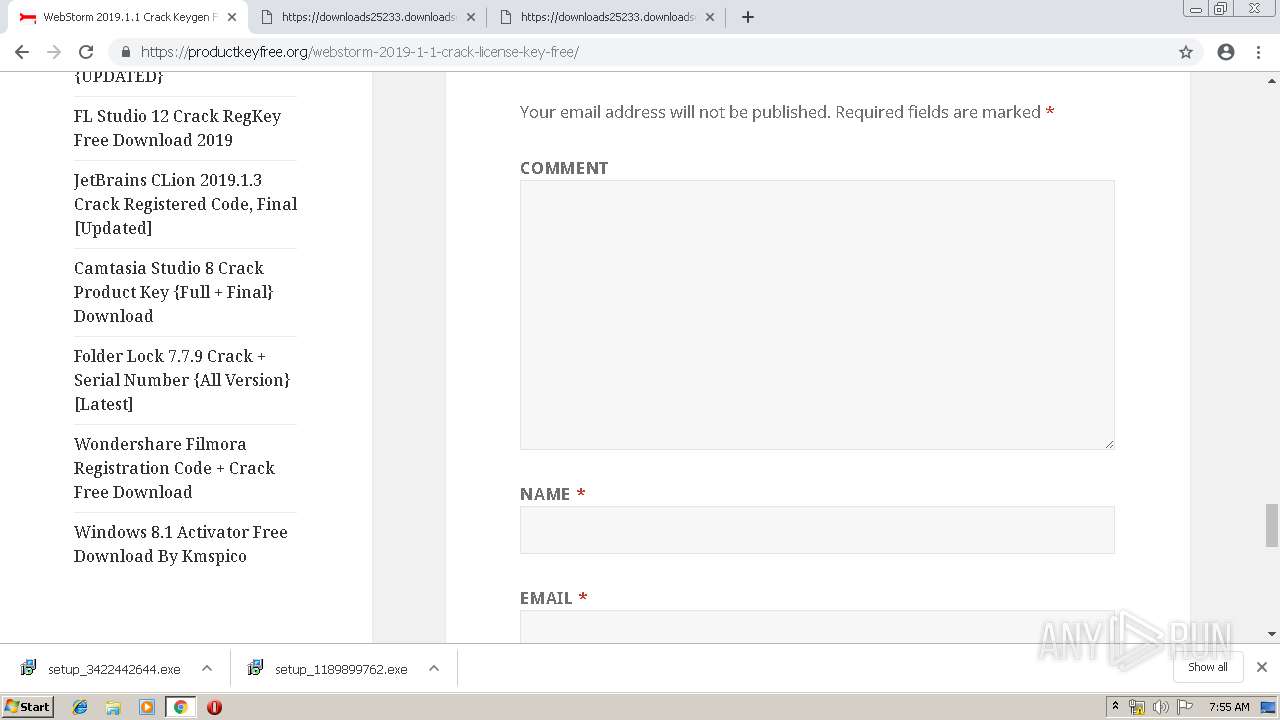Close the WebStorm 2019.1.1 Crack tab
Viewport: 1280px width, 720px height.
coord(232,17)
